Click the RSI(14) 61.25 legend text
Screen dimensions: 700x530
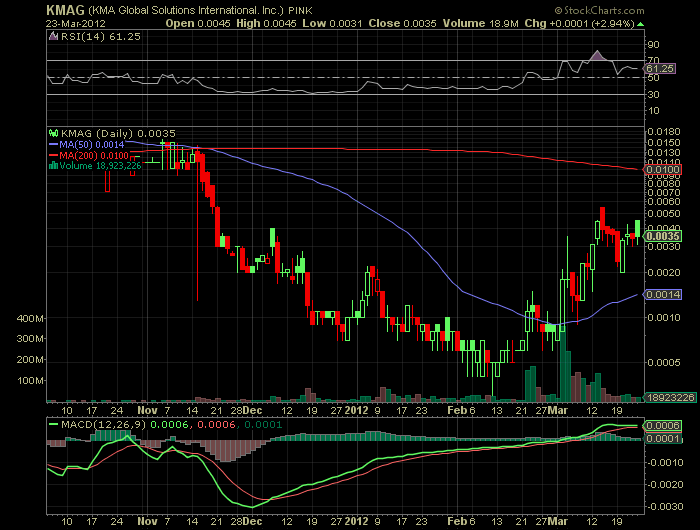click(x=100, y=37)
